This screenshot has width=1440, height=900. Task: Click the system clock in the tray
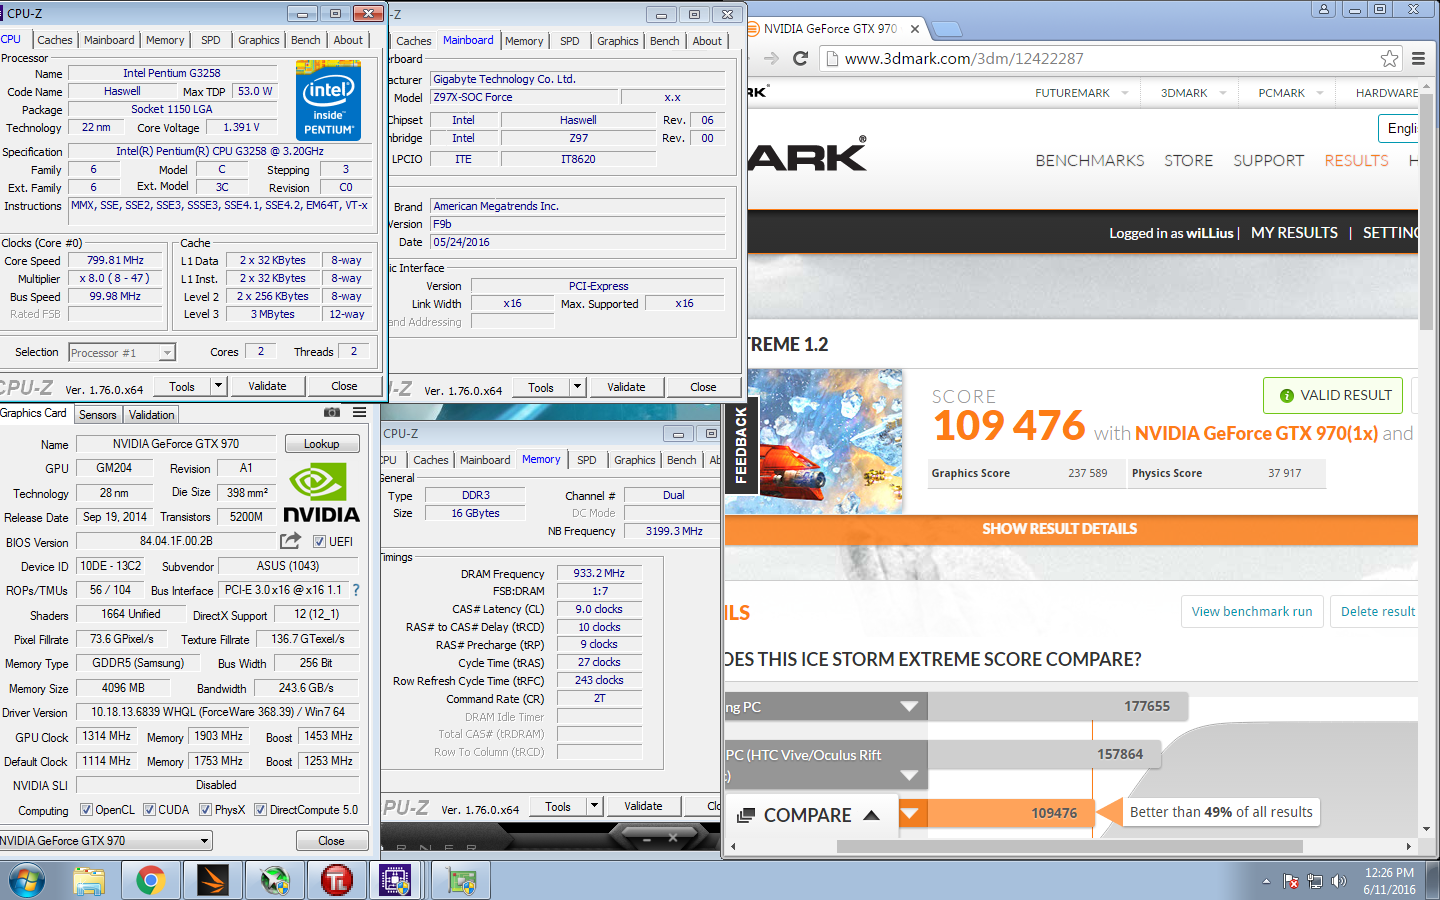[1389, 881]
